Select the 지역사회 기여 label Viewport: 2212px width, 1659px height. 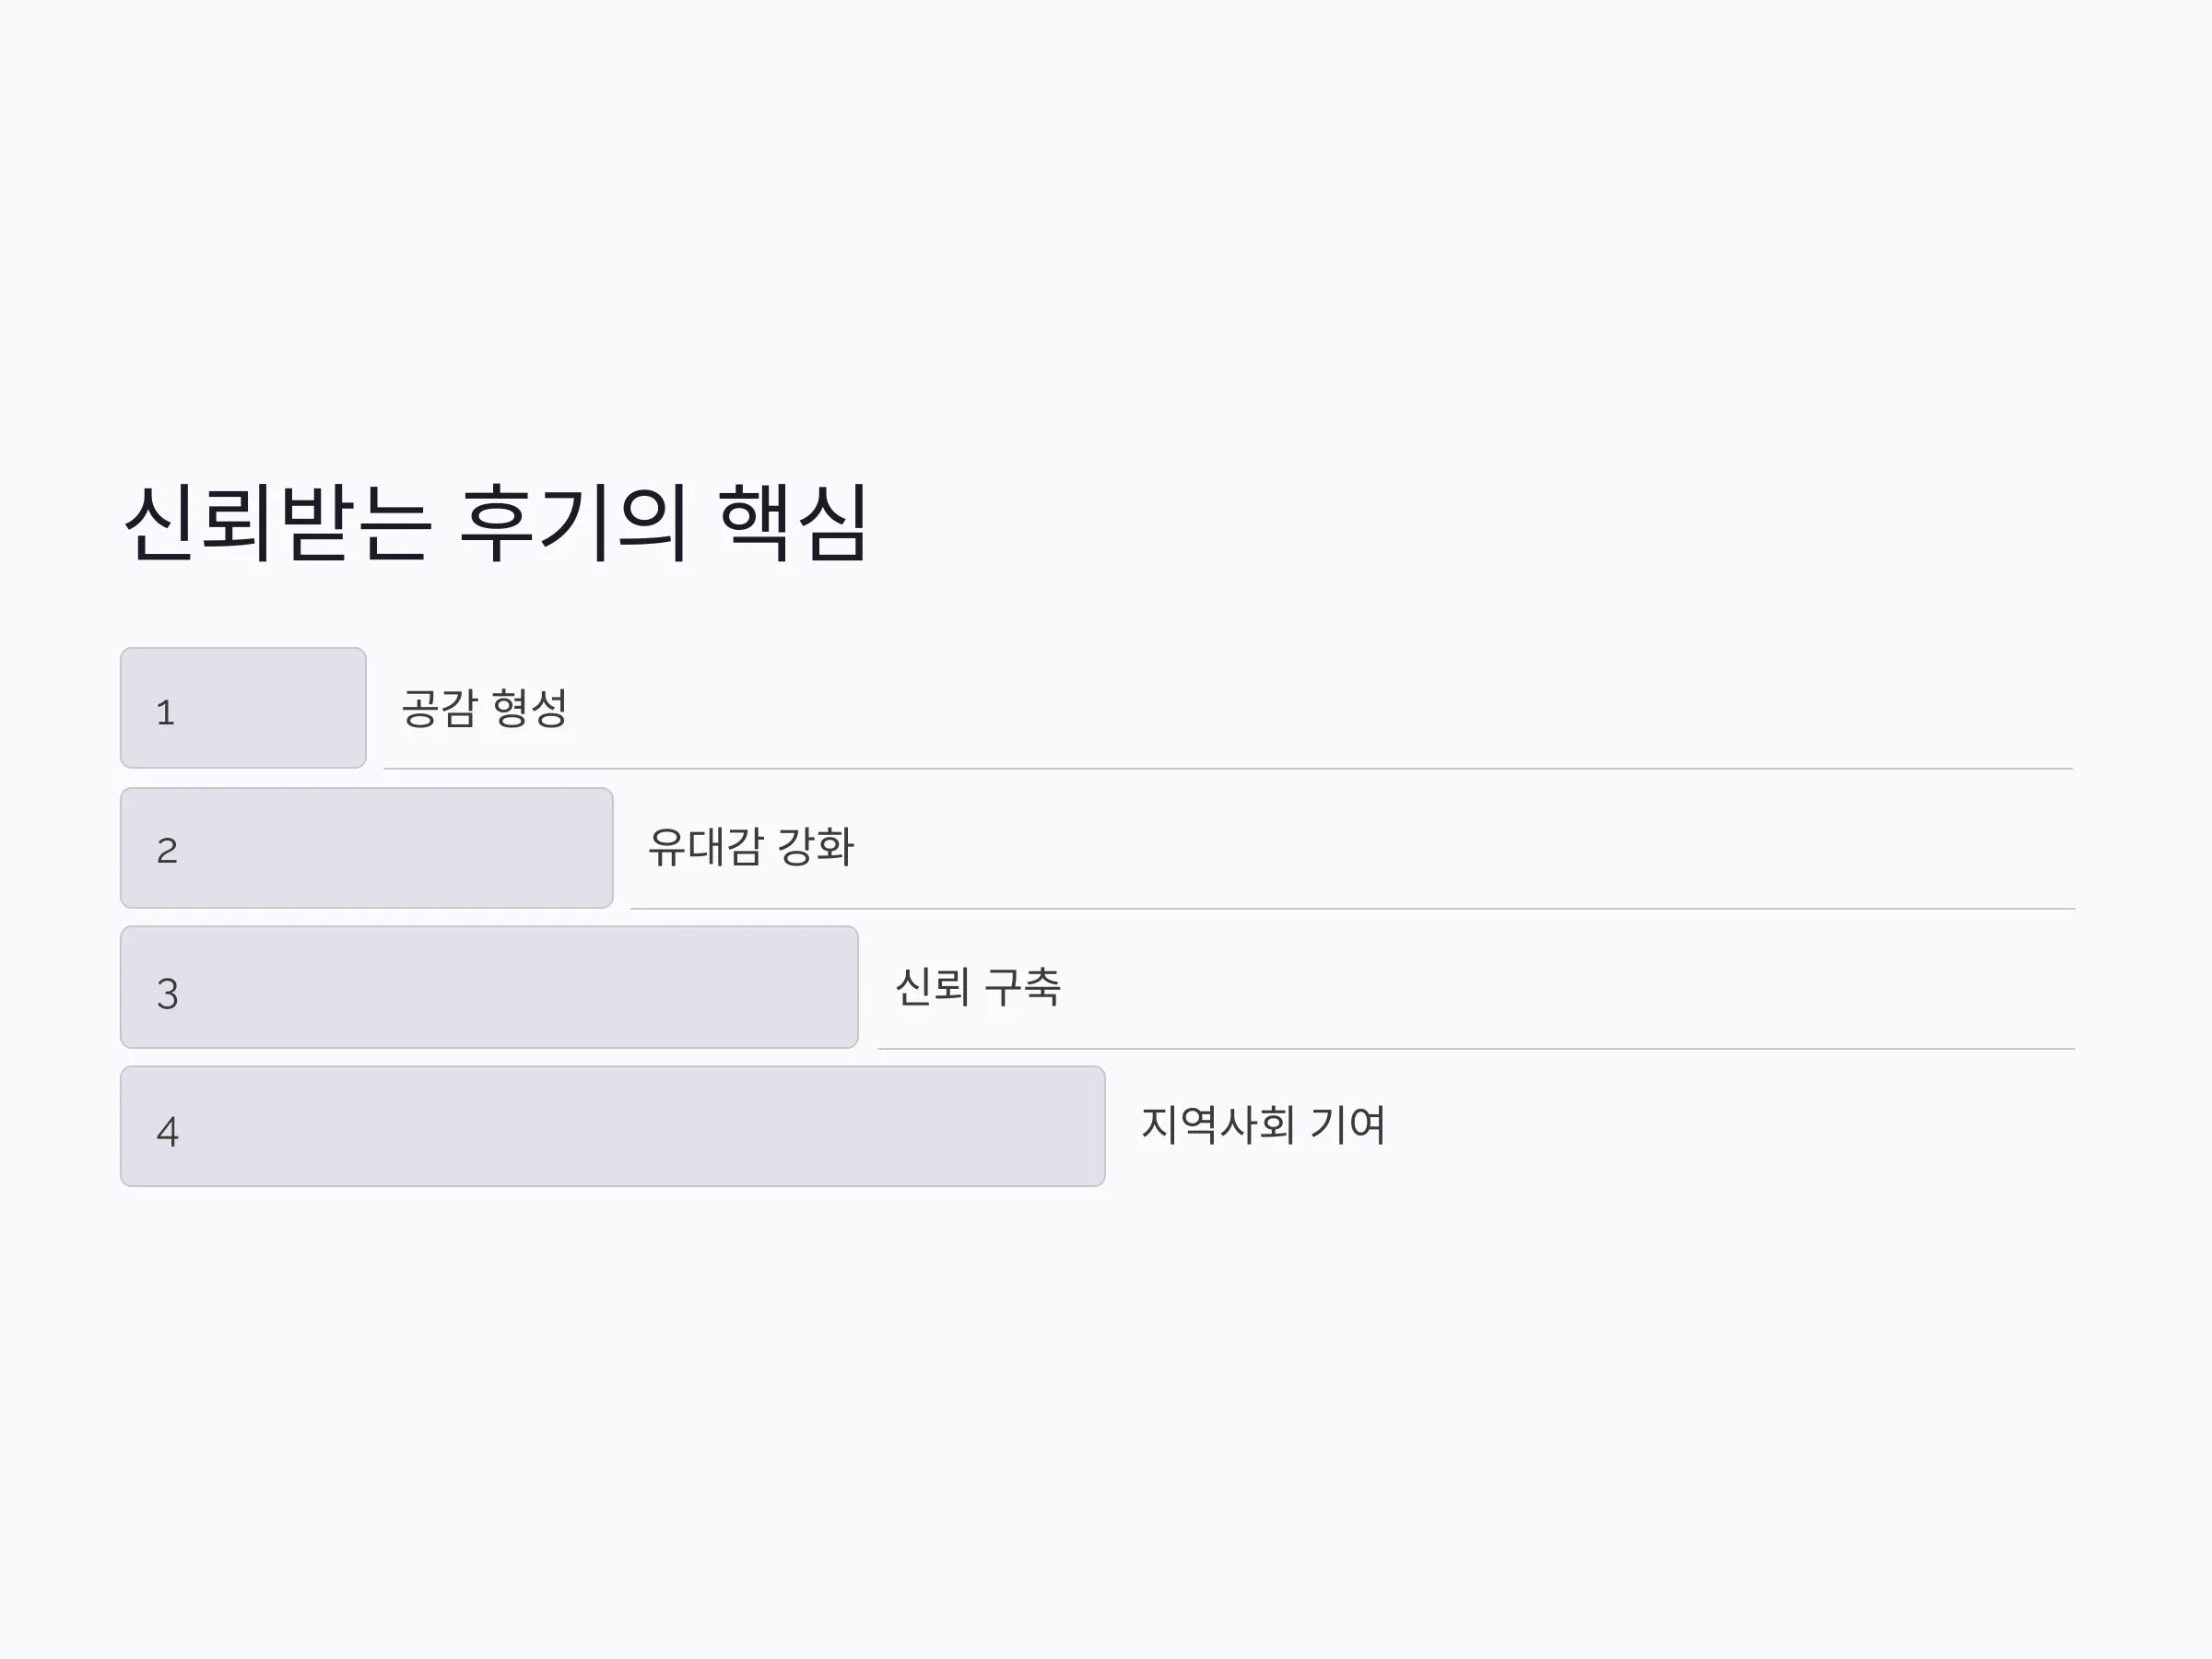click(x=1264, y=1125)
